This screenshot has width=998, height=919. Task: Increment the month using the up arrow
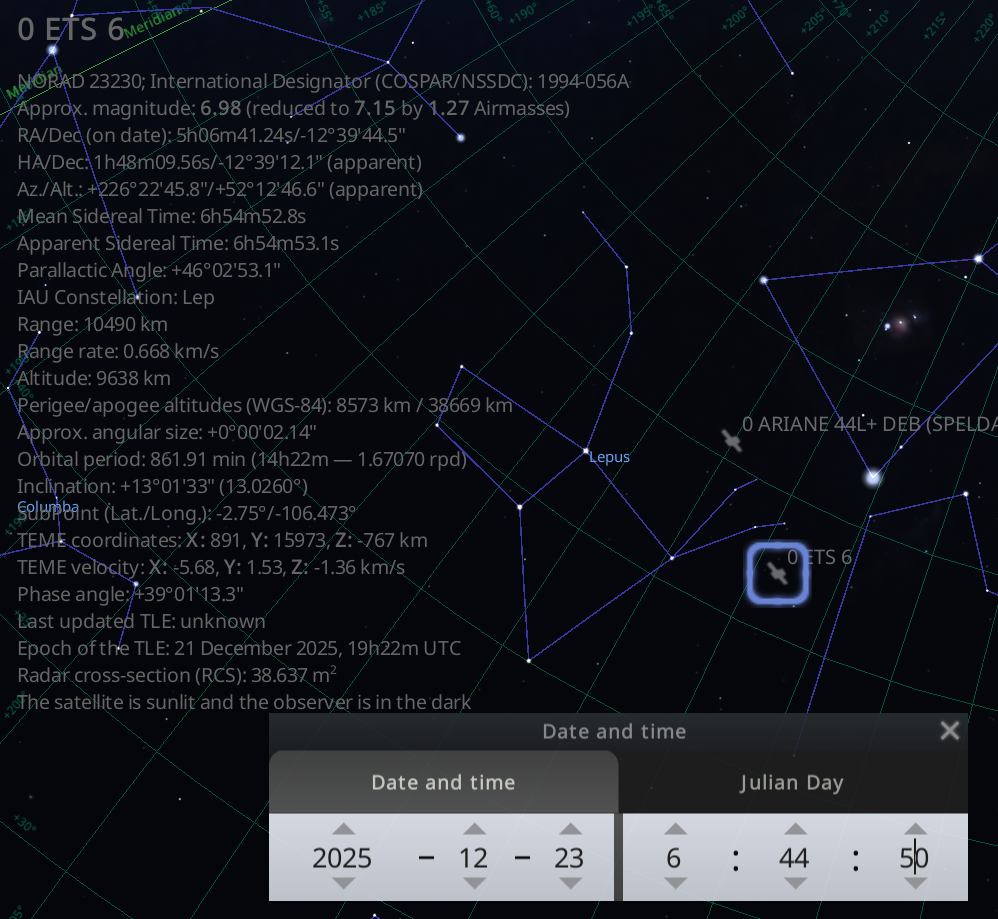474,829
